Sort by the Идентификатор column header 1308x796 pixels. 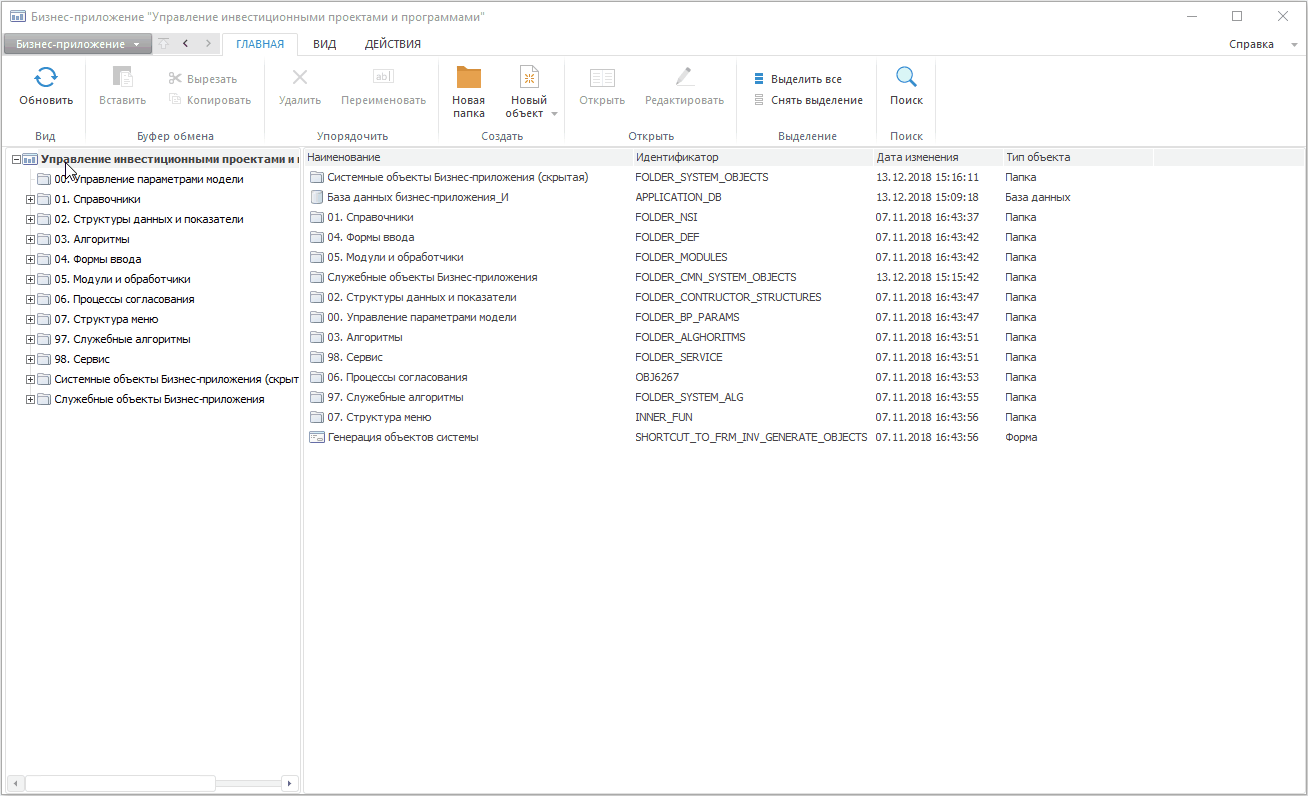pyautogui.click(x=677, y=157)
